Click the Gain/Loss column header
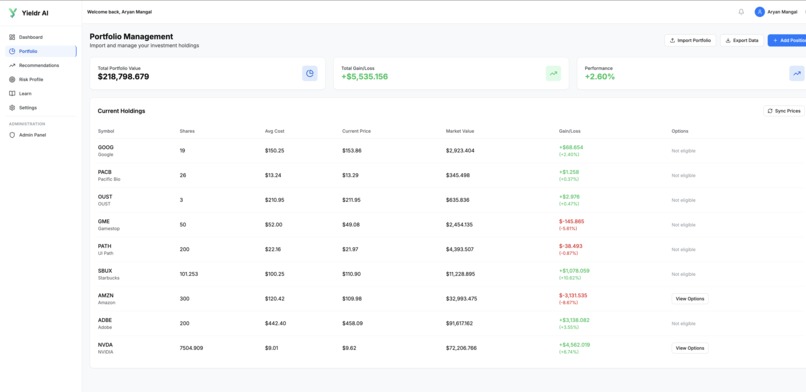 [x=570, y=131]
